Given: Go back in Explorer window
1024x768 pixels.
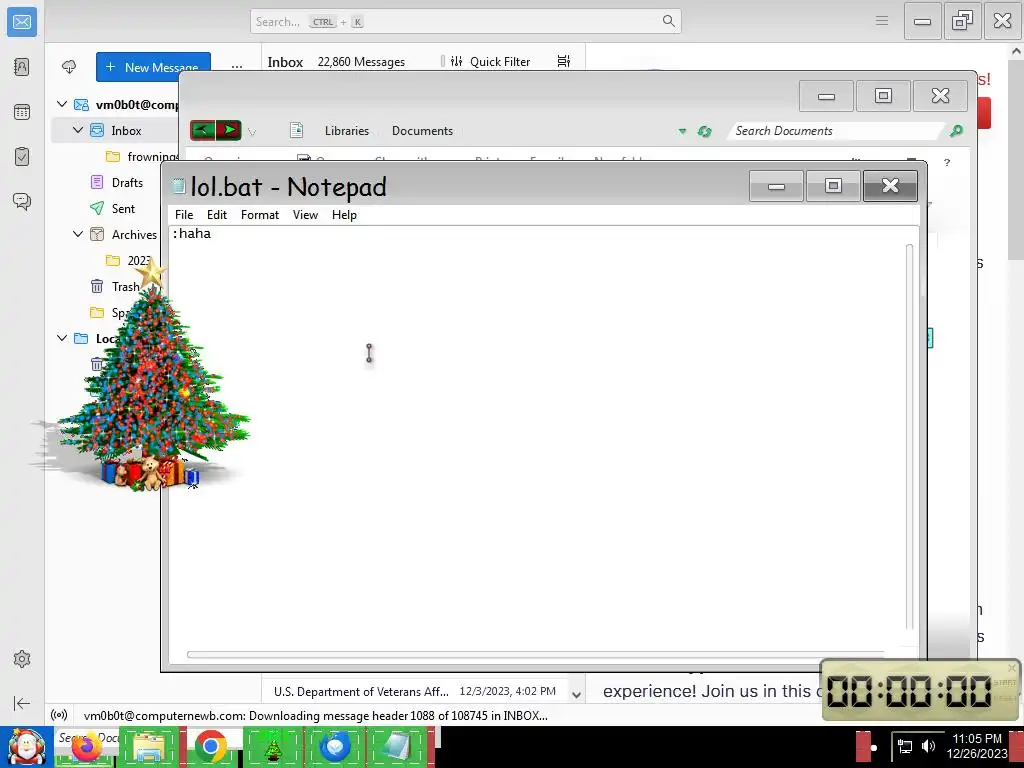Looking at the screenshot, I should pyautogui.click(x=202, y=130).
